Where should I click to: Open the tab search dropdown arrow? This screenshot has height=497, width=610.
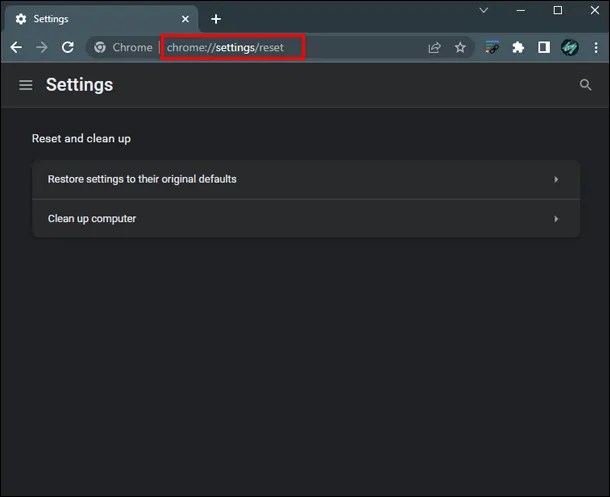tap(484, 10)
